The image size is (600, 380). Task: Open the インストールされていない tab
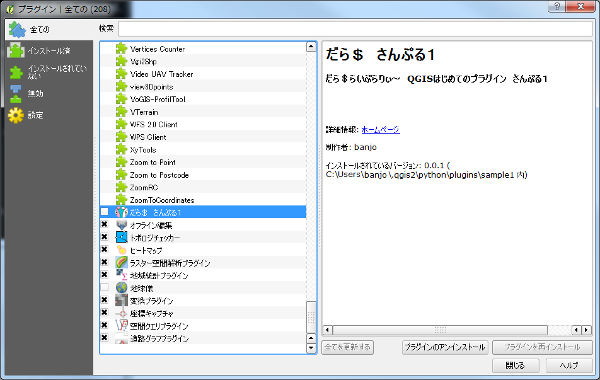[x=49, y=72]
